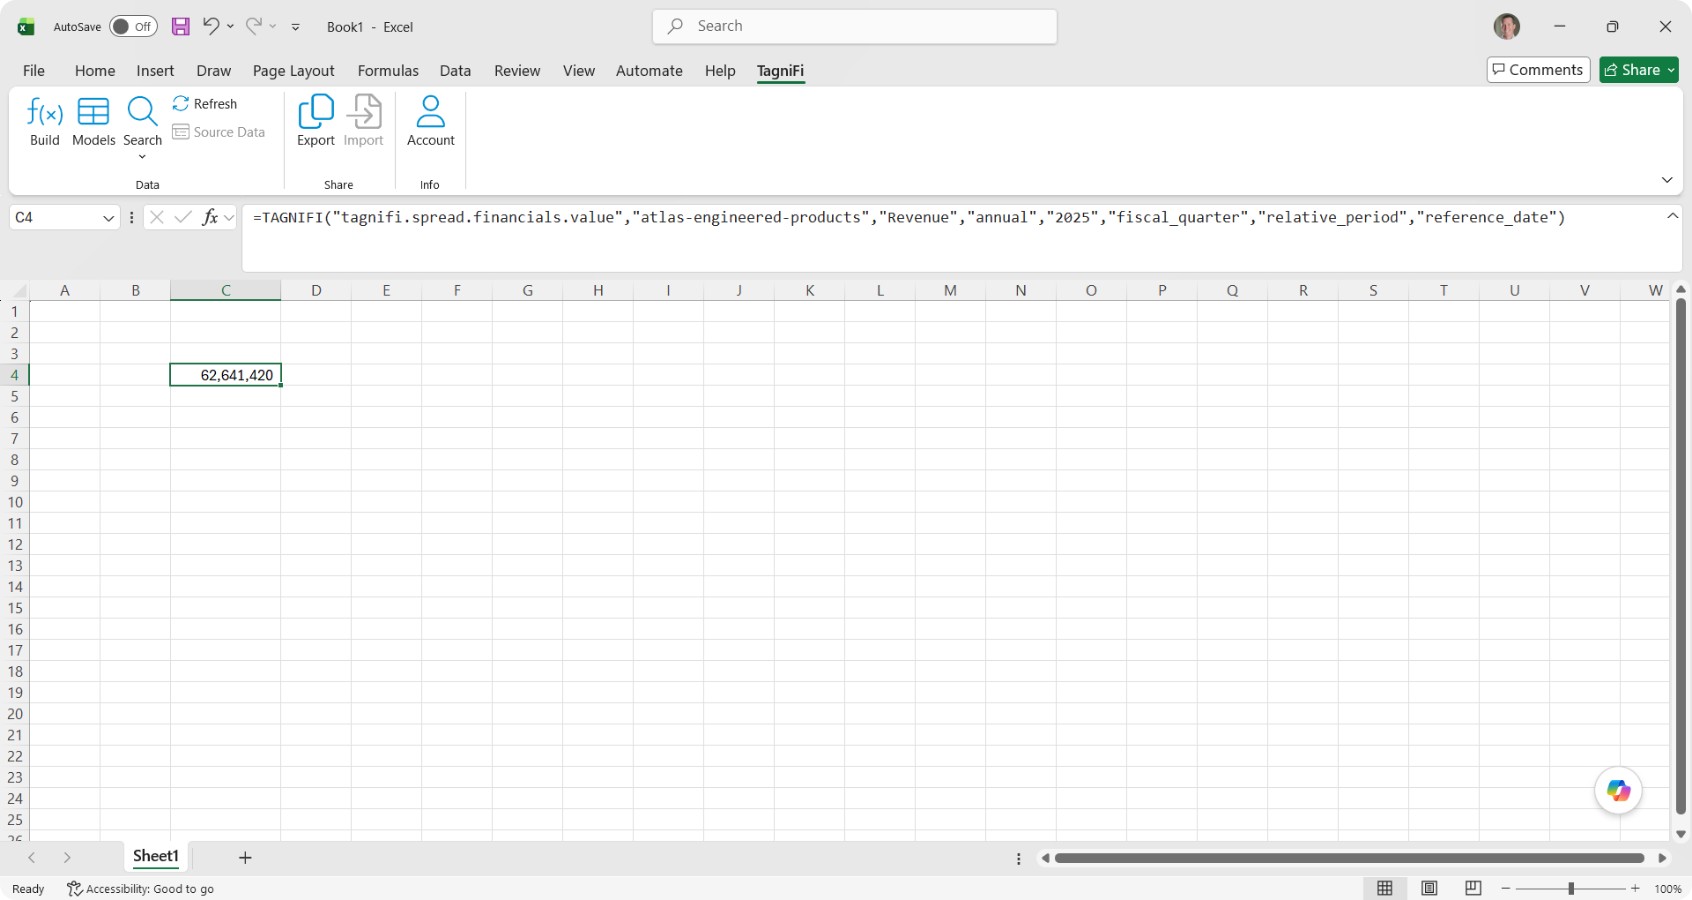Expand the Name Box dropdown

click(x=109, y=218)
